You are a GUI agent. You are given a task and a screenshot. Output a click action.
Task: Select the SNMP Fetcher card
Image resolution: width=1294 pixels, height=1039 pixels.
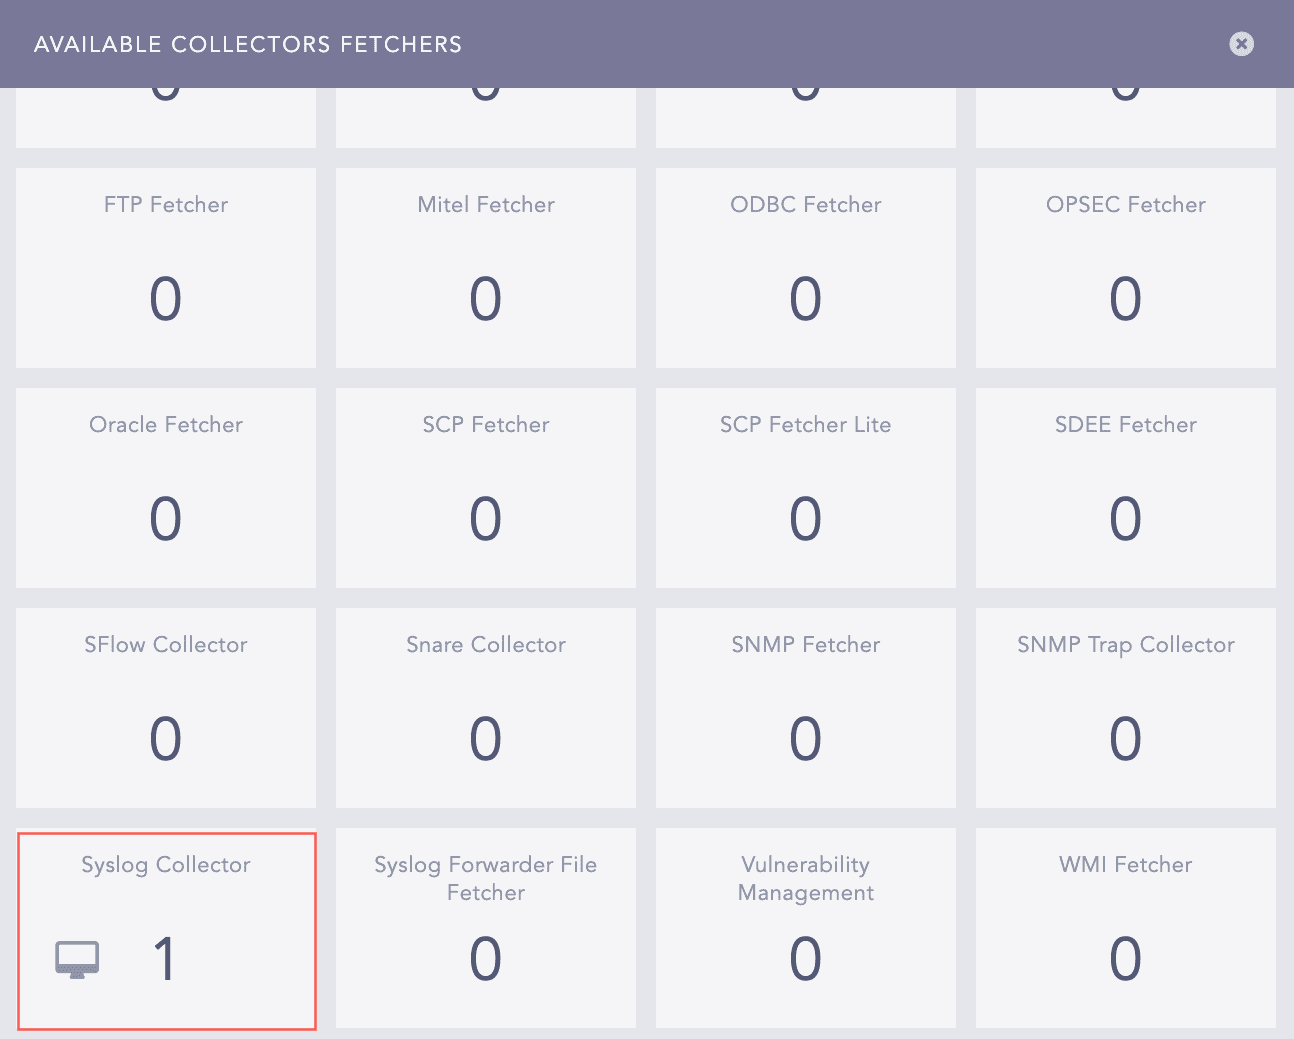tap(806, 707)
